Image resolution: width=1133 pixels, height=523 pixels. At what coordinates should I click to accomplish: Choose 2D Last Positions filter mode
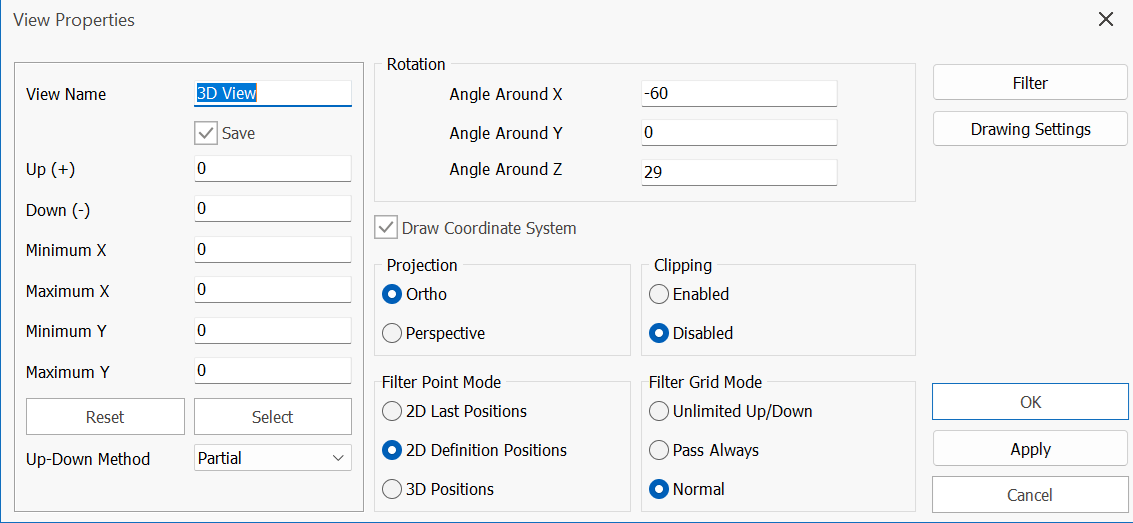pos(392,411)
